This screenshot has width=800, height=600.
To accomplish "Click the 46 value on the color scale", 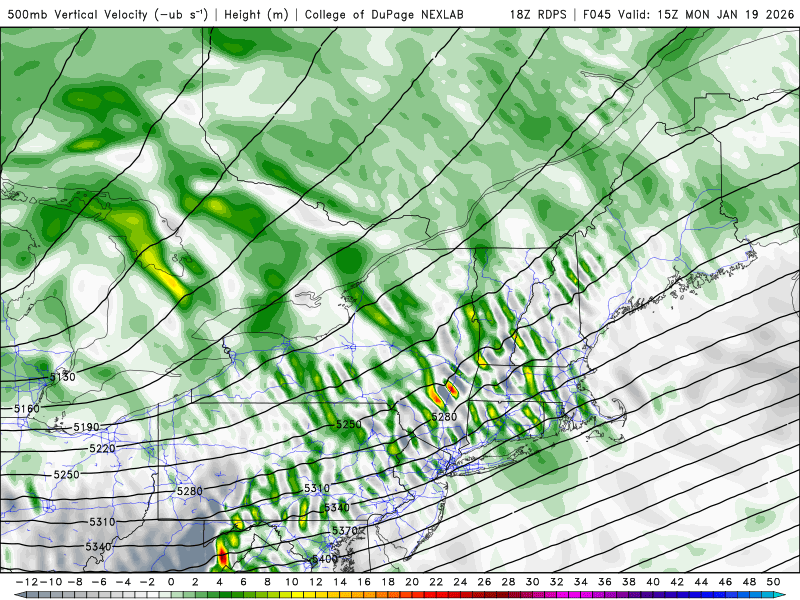I will click(x=726, y=582).
